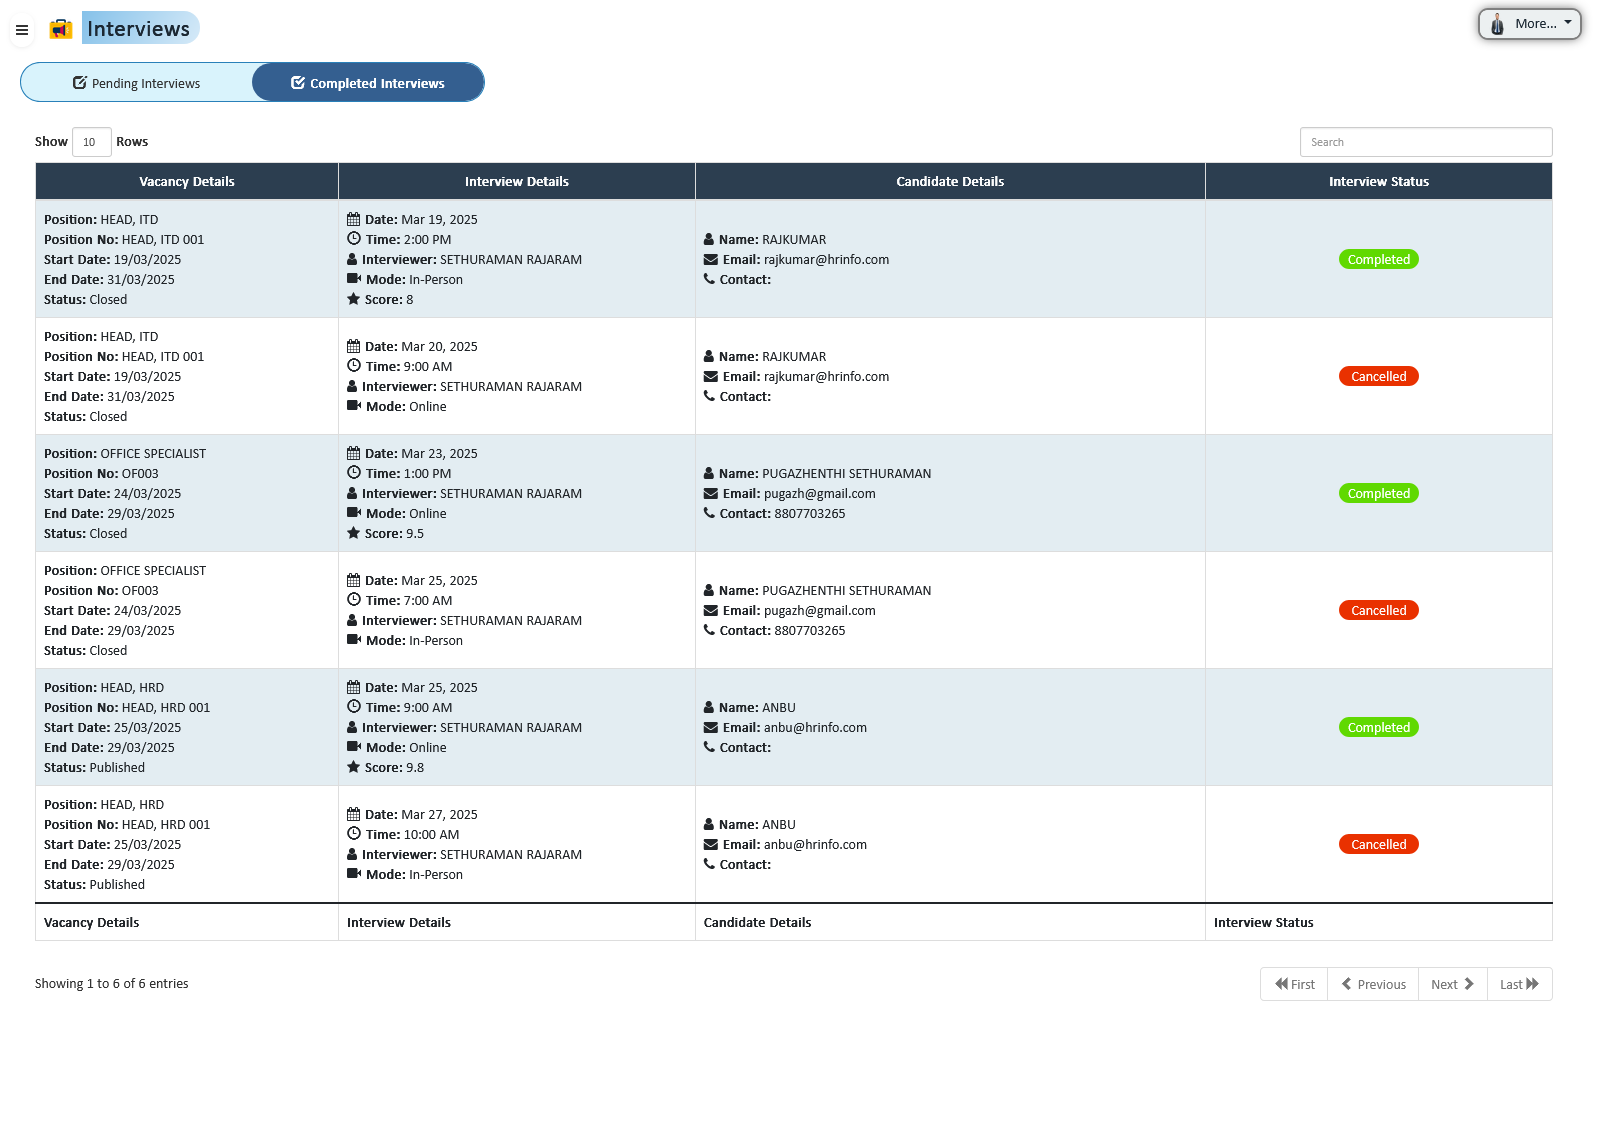Screen dimensions: 1600x1121
Task: Click the star icon next to Score 9.5
Action: [x=354, y=533]
